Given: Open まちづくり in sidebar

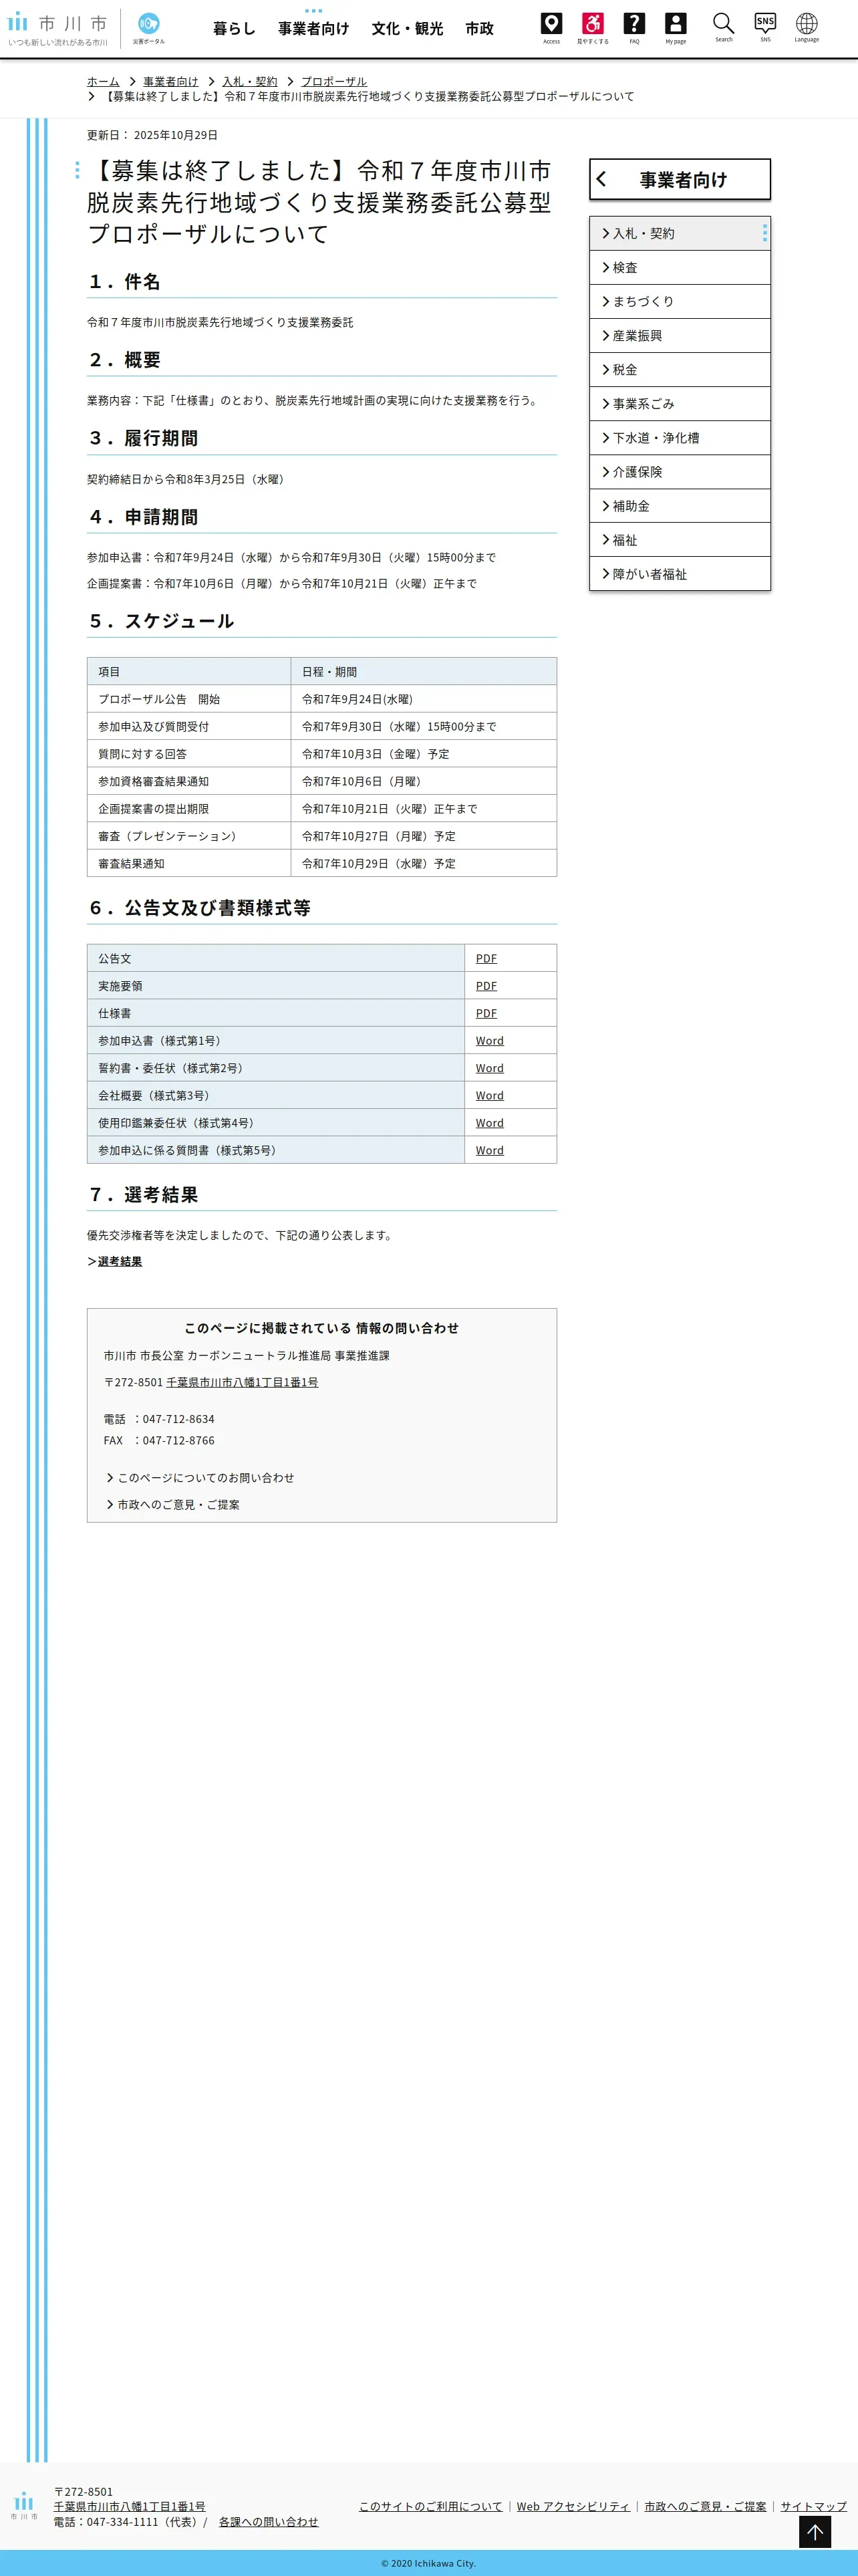Looking at the screenshot, I should coord(680,302).
